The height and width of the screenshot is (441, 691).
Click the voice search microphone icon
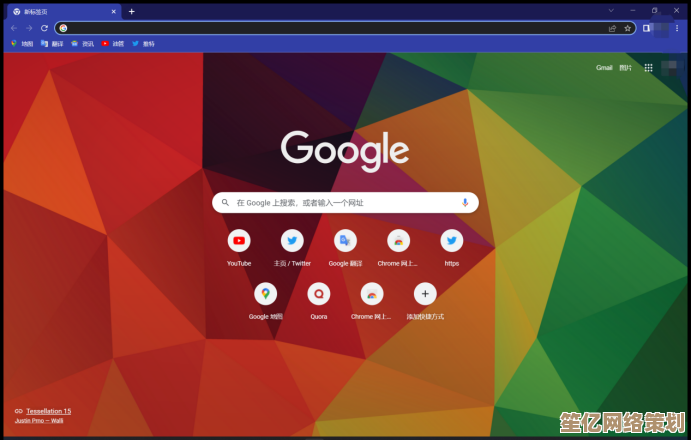click(465, 202)
